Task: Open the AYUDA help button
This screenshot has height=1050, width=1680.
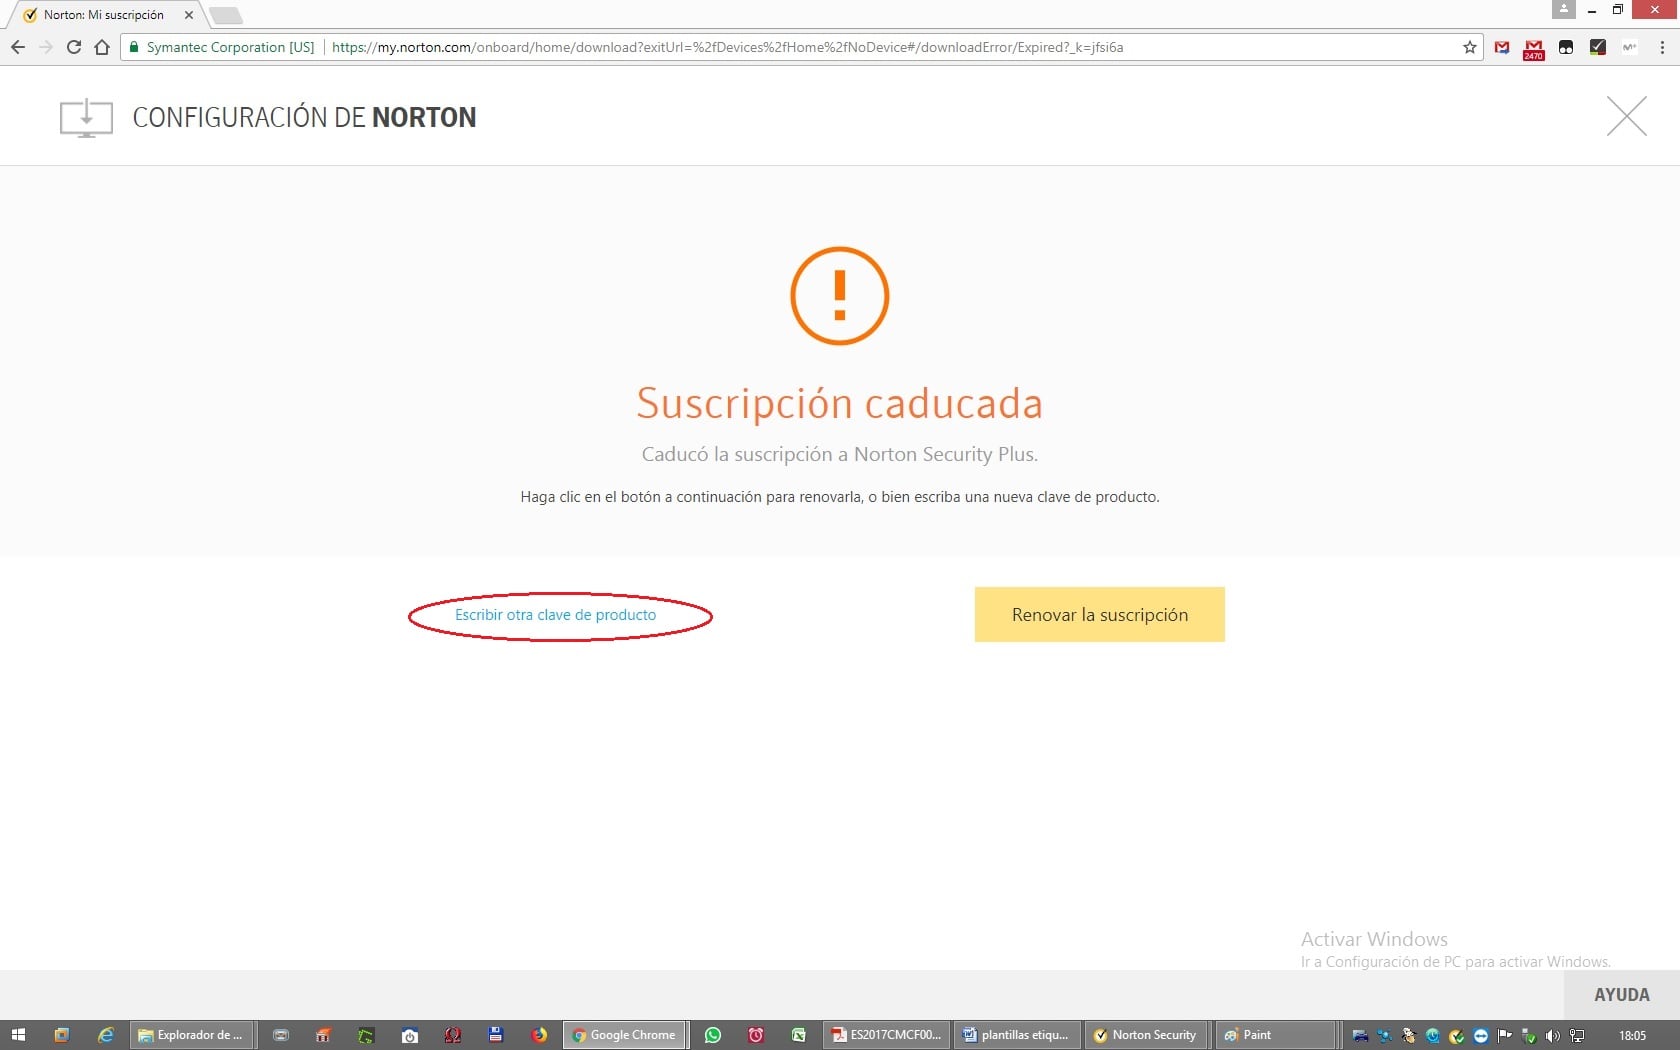Action: [x=1622, y=995]
